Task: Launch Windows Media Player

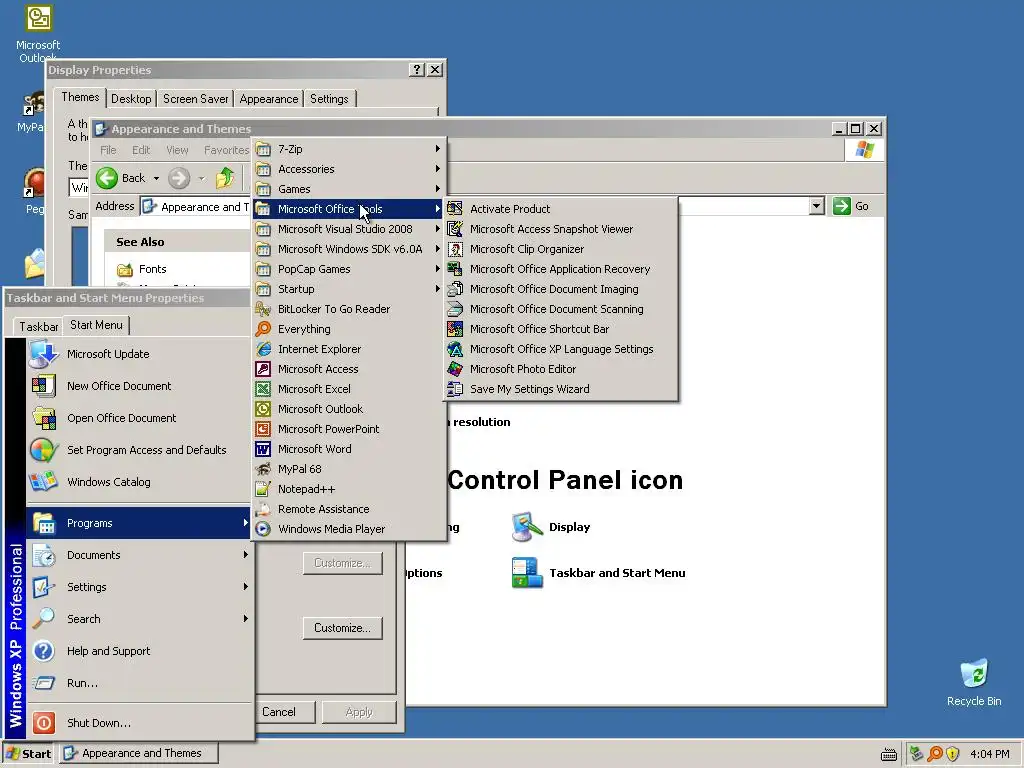Action: [349, 530]
